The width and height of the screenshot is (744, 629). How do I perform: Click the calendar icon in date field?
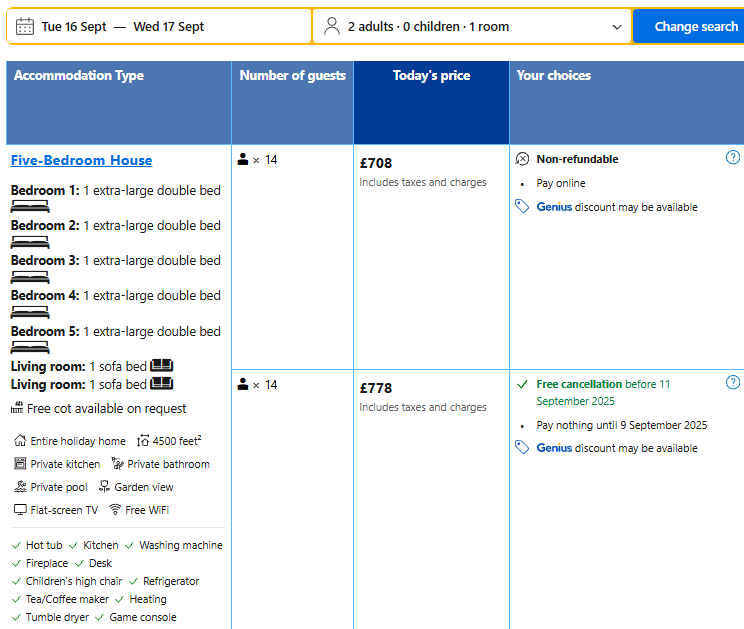(x=25, y=26)
